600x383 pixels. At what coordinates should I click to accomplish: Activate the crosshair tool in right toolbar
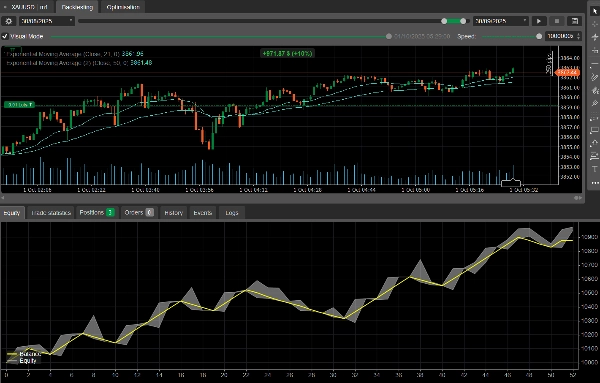pyautogui.click(x=594, y=24)
